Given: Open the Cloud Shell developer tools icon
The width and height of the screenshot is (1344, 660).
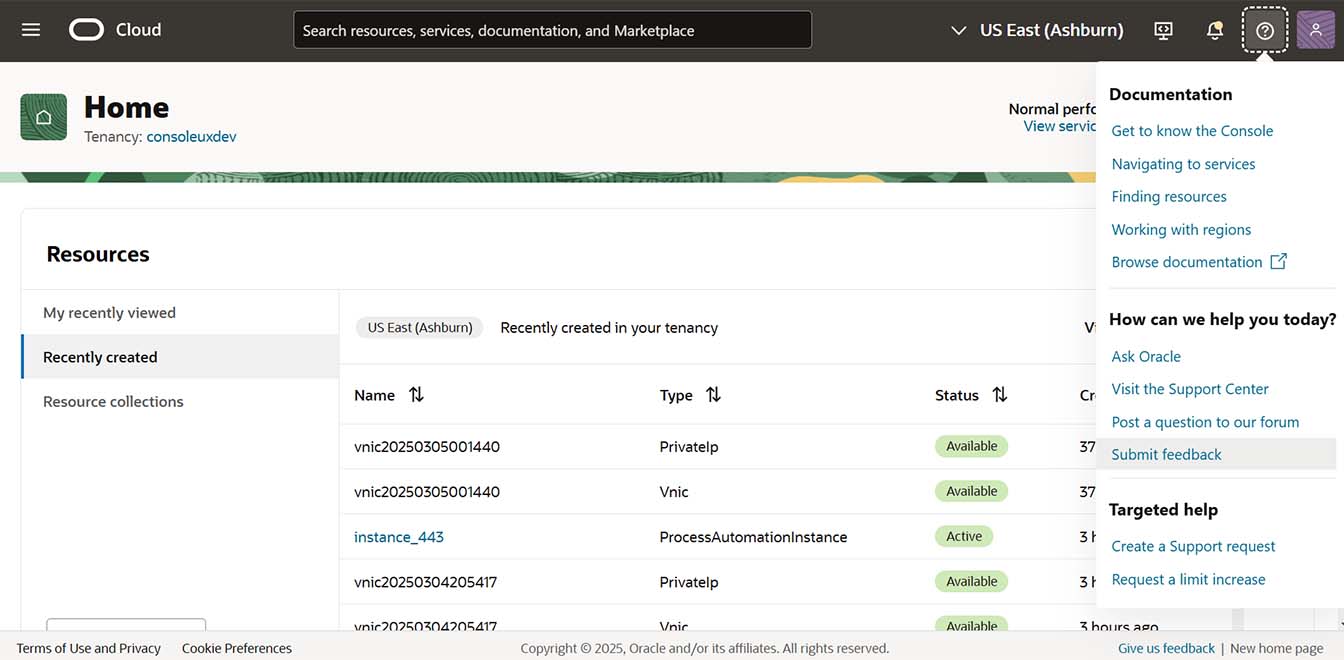Looking at the screenshot, I should tap(1163, 30).
